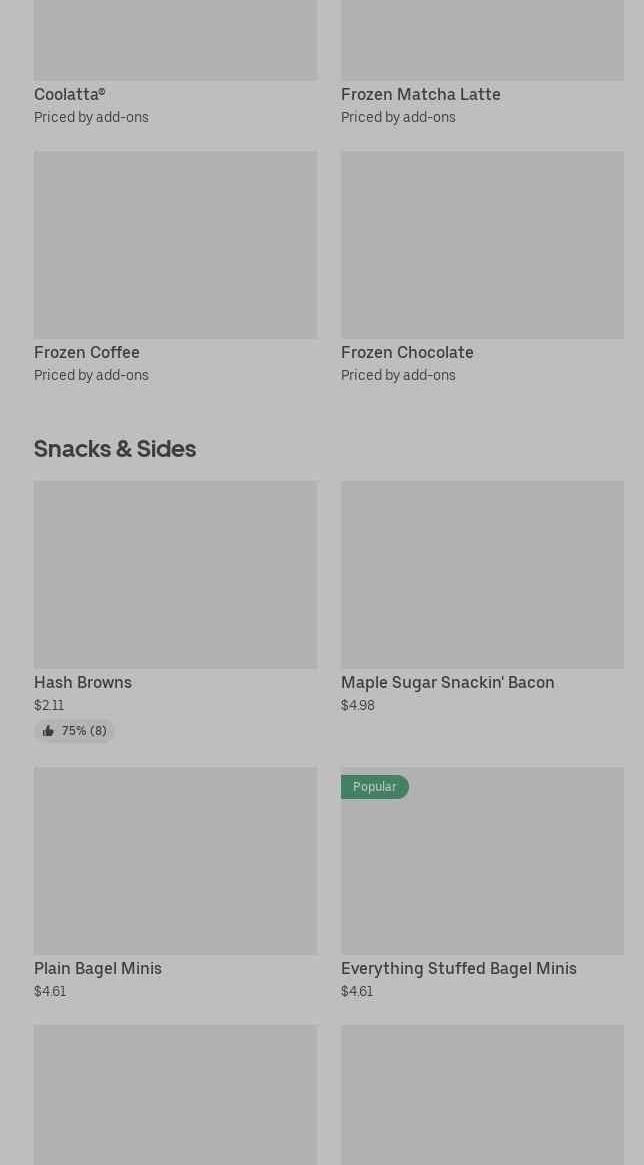Open the Frozen Coffee item image

[175, 244]
